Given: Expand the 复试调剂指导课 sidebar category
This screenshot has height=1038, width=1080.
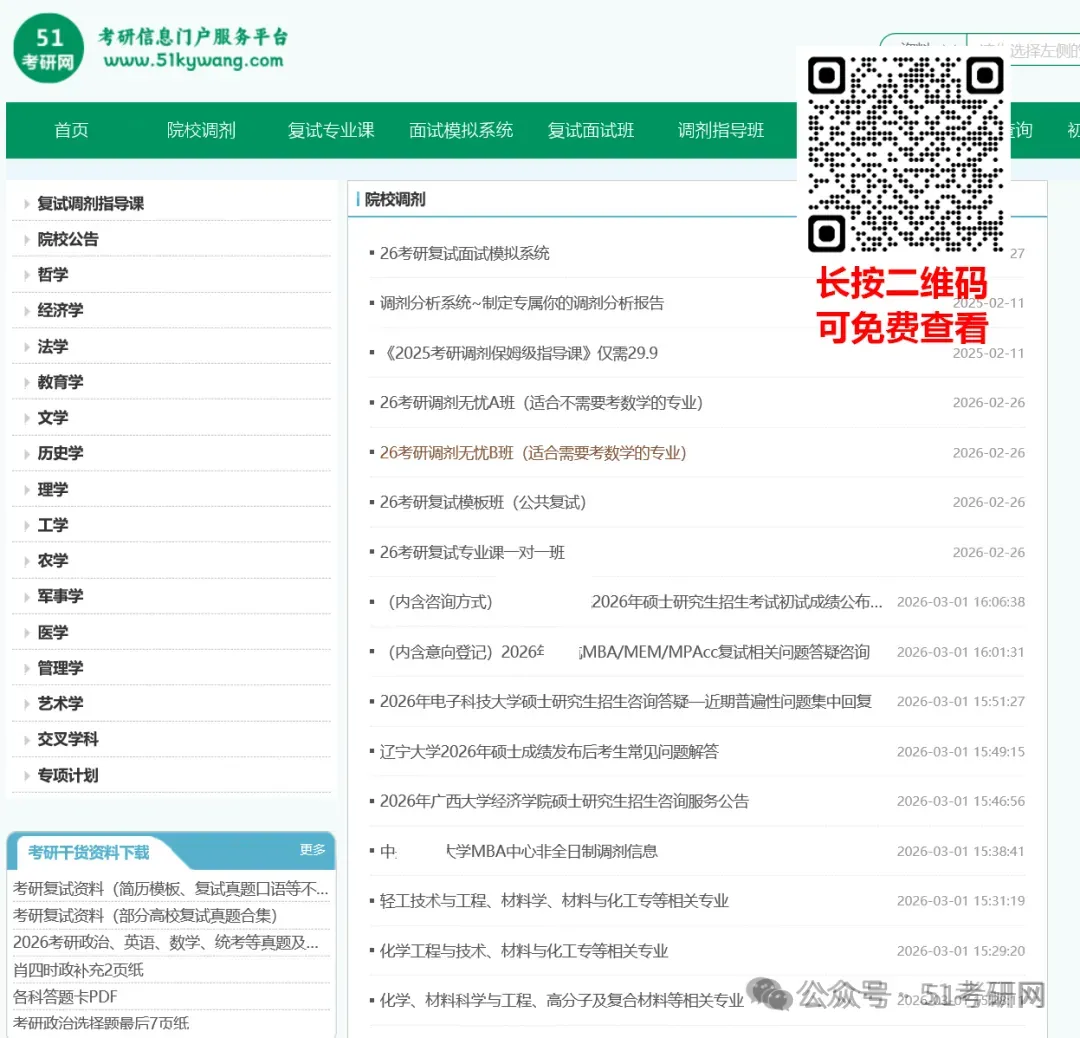Looking at the screenshot, I should coord(90,204).
